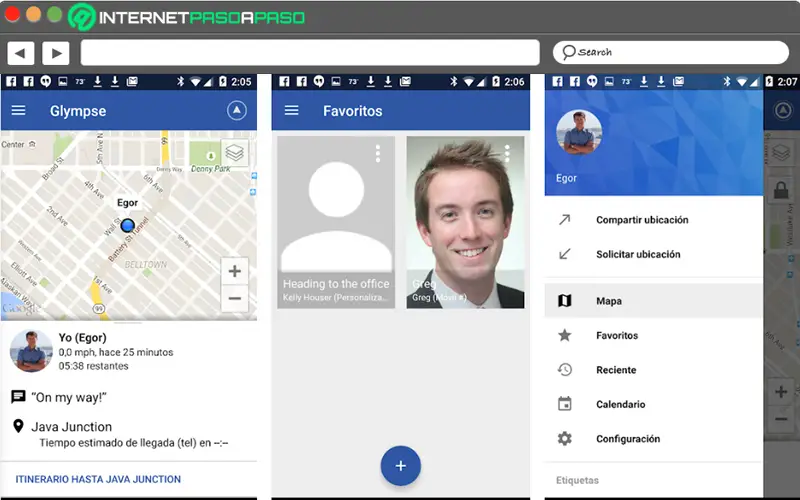Click the Glympse title text
Screen dimensions: 800x500
(x=78, y=111)
